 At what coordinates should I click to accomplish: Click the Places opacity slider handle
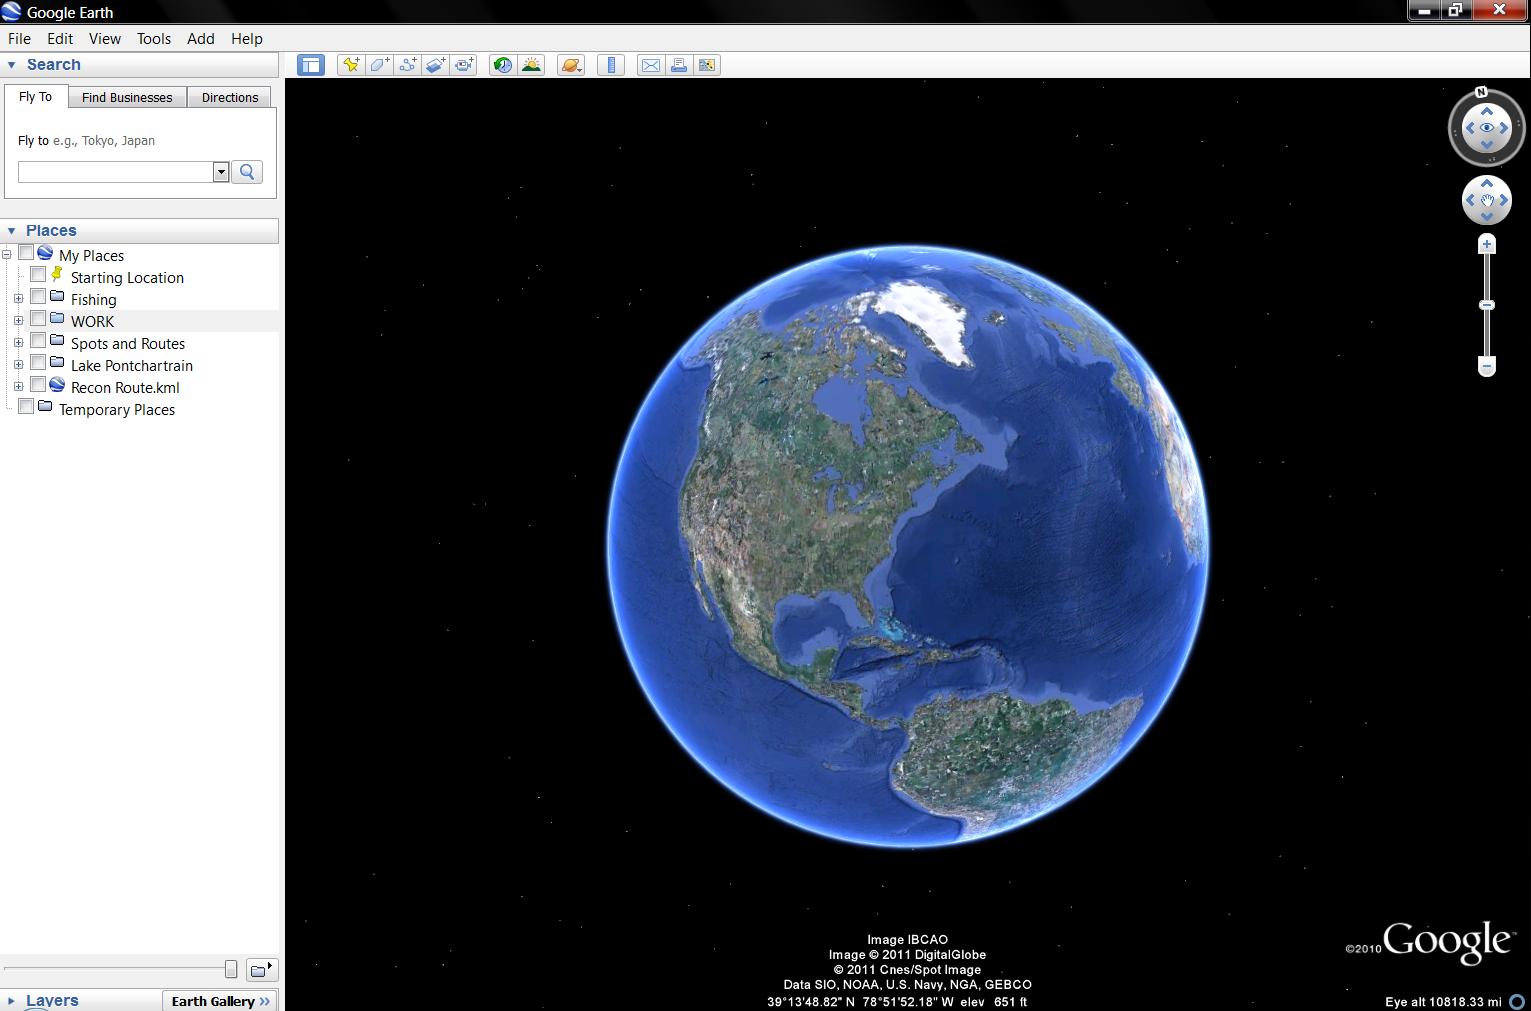231,969
